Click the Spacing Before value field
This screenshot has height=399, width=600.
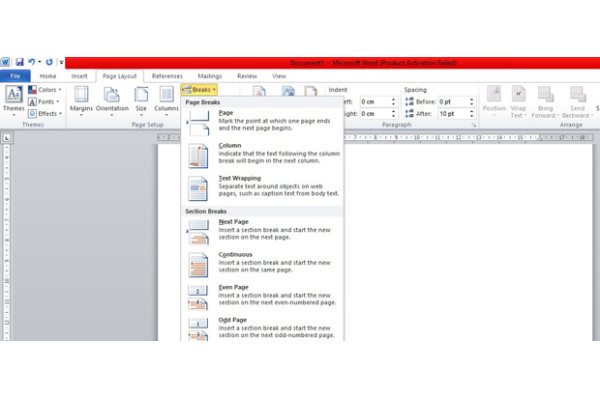[x=453, y=102]
